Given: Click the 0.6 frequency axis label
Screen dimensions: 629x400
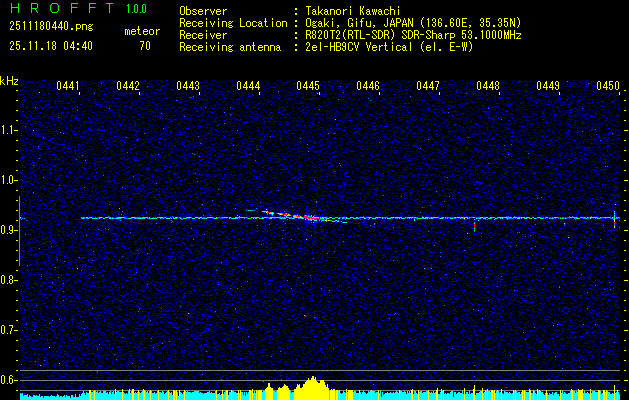Looking at the screenshot, I should point(9,379).
